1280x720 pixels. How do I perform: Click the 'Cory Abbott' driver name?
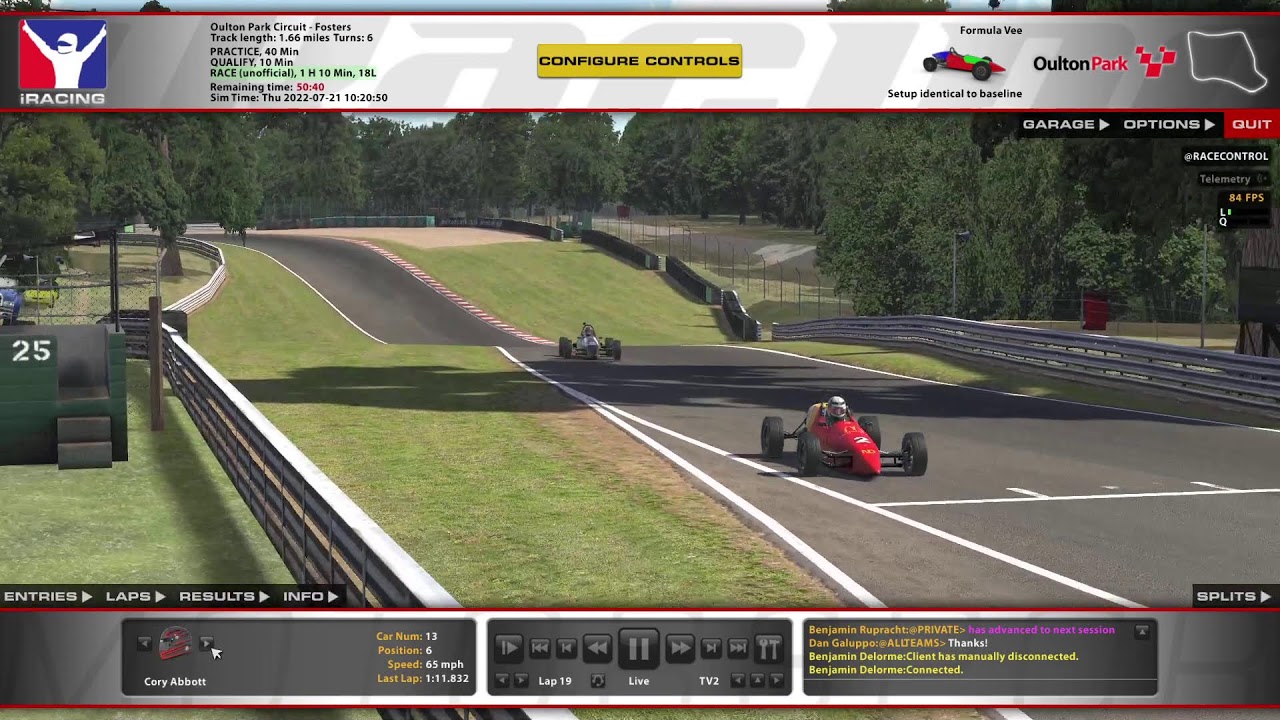click(x=175, y=682)
